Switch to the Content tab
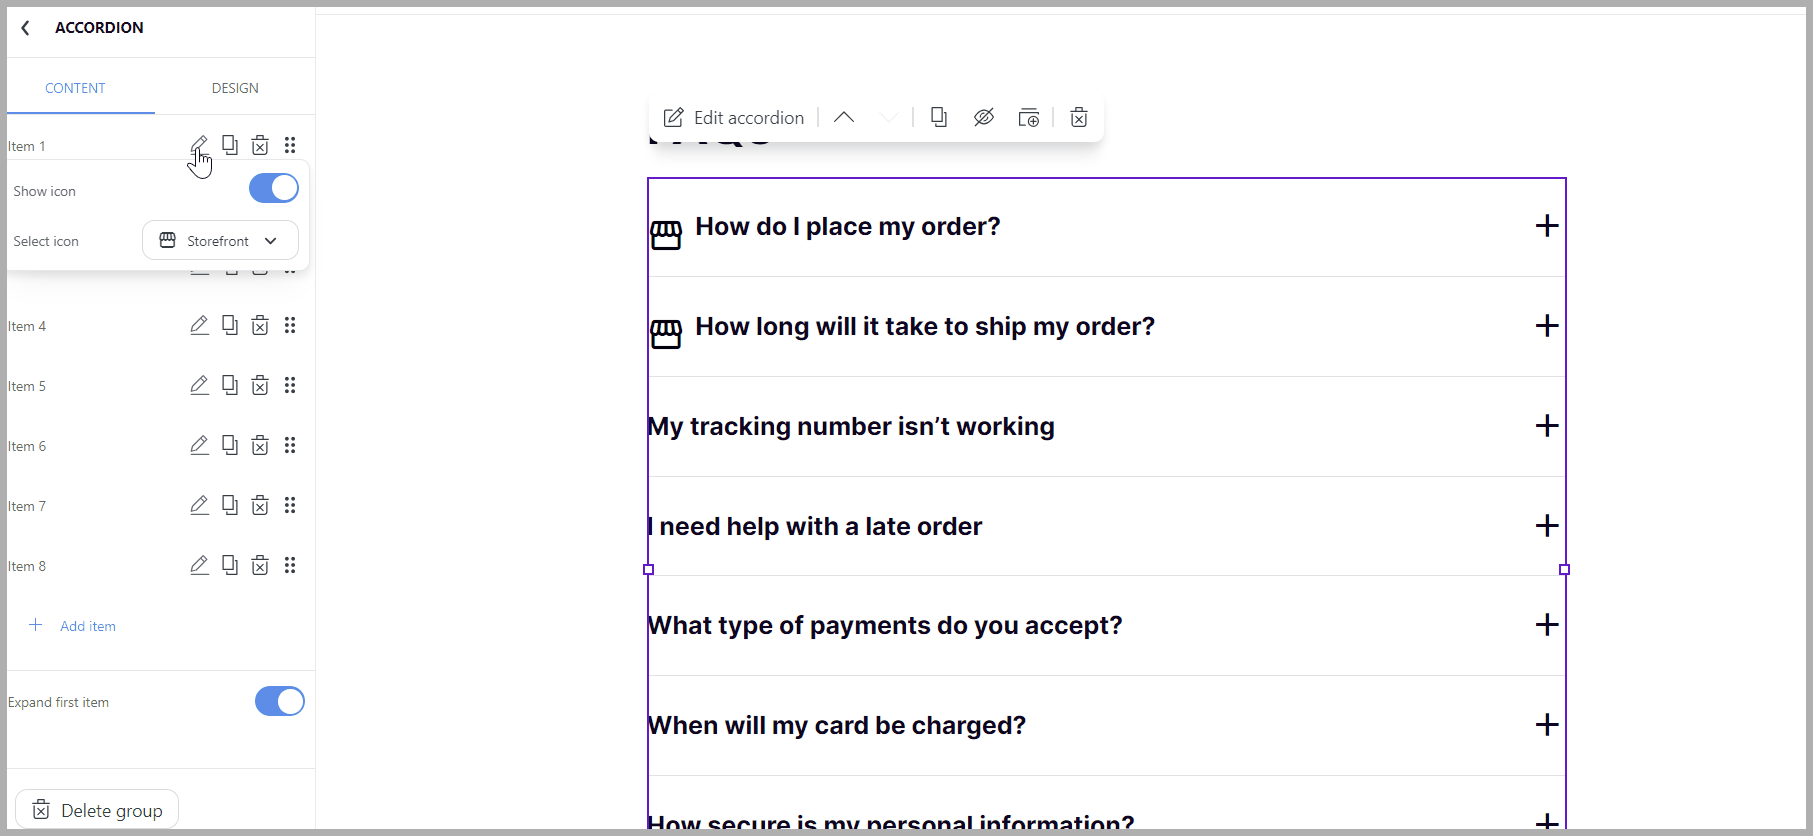The width and height of the screenshot is (1813, 836). (x=75, y=88)
